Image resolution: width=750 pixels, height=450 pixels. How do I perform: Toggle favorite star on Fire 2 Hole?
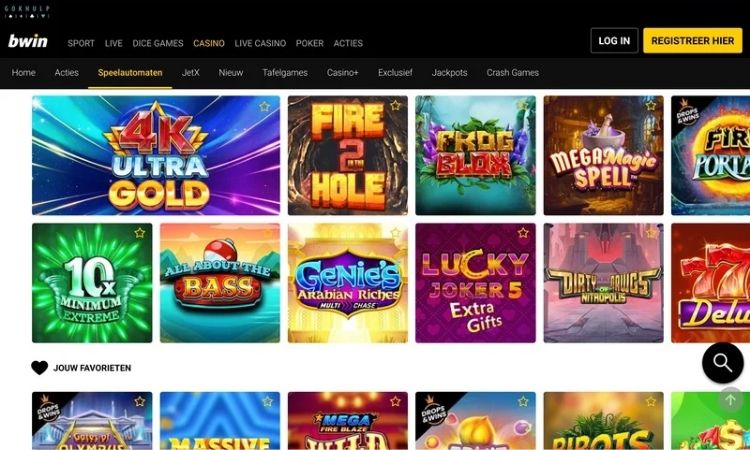(395, 105)
